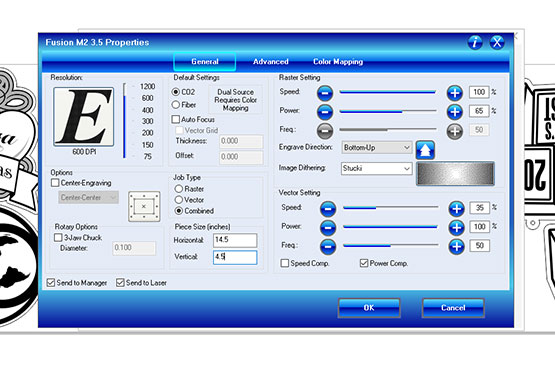Open the Image Dithering Stucki dropdown

(377, 168)
